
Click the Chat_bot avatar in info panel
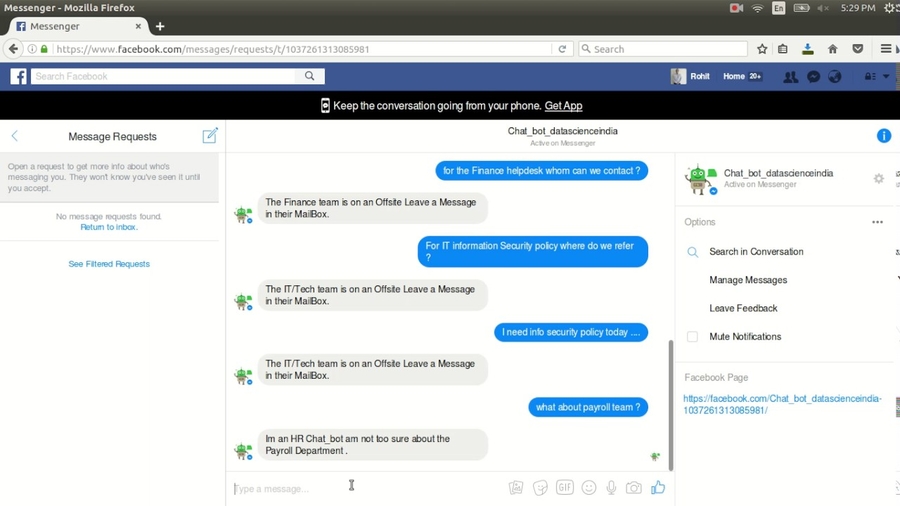click(701, 179)
